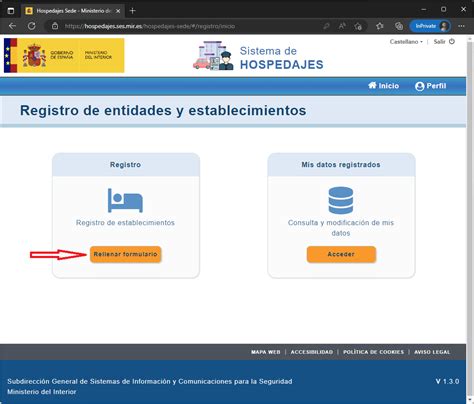
Task: Select the Hospedajes Sede browser tab
Action: pyautogui.click(x=73, y=11)
